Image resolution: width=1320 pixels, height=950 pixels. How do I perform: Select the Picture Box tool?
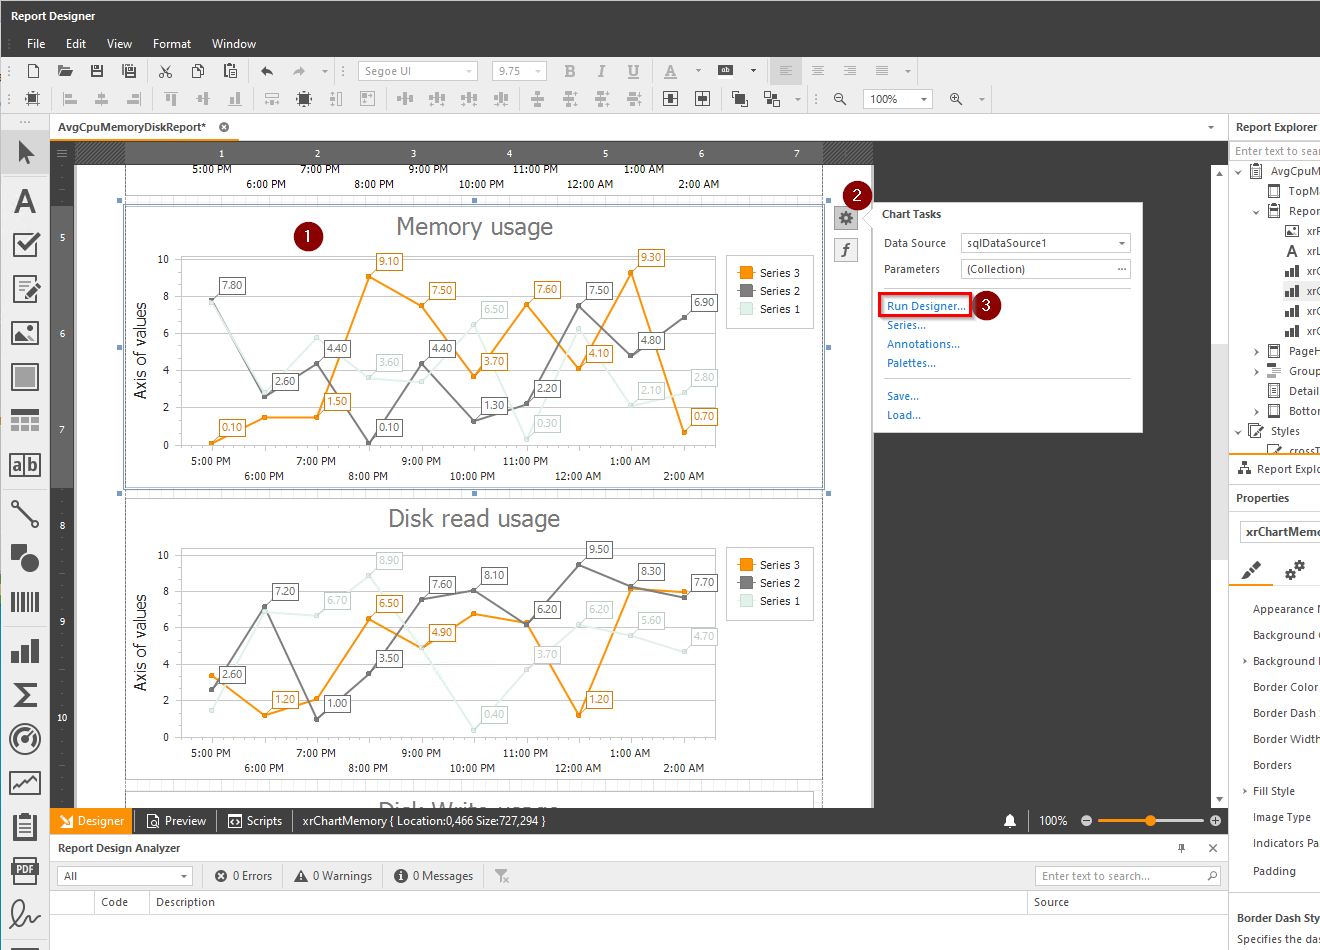(25, 334)
